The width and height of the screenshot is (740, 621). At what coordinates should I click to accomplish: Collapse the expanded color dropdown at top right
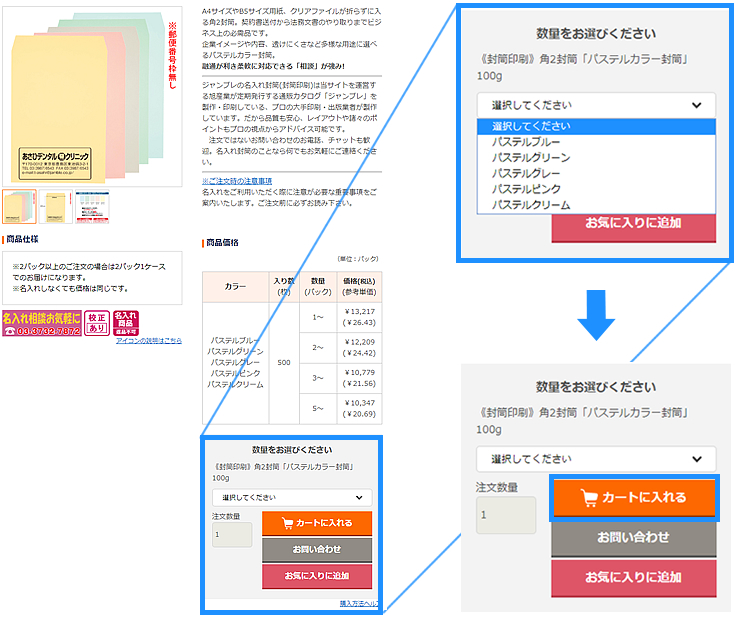pos(596,104)
